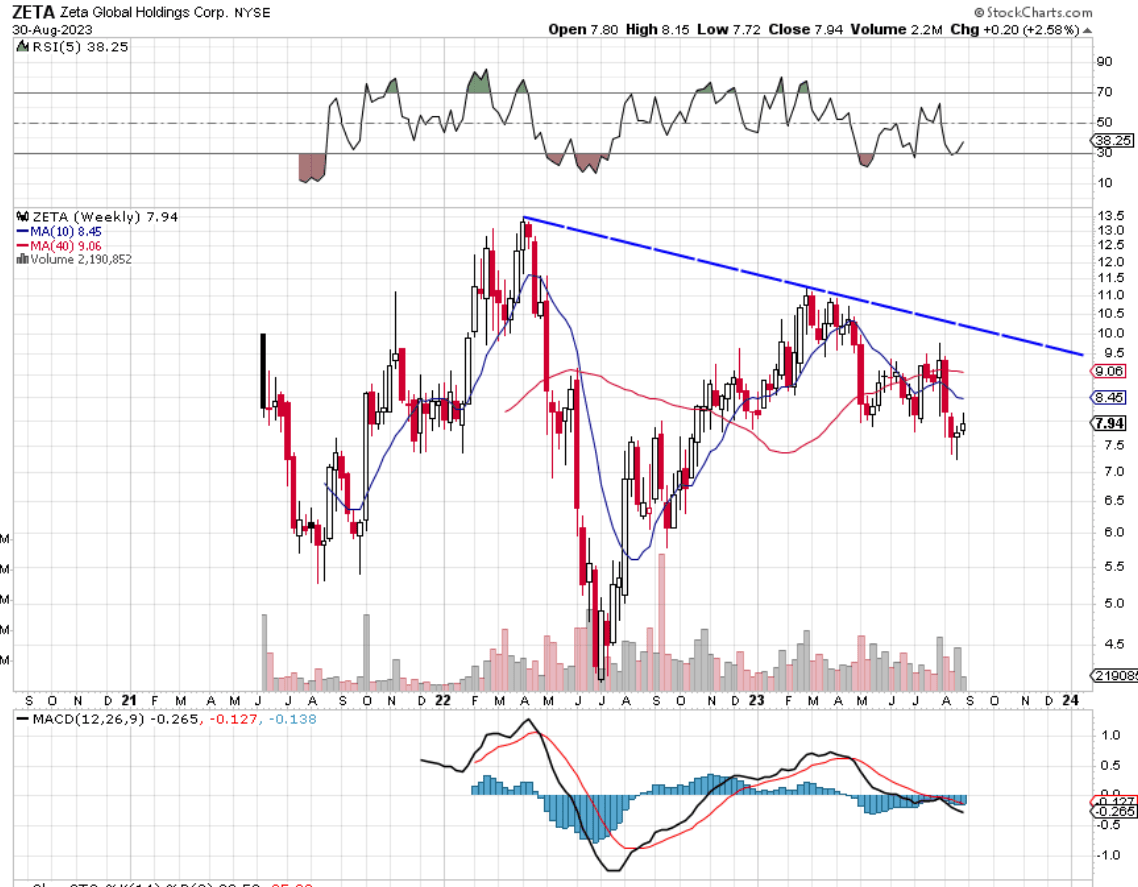Click the red -0.127 value in MACD legend
The height and width of the screenshot is (887, 1138).
point(235,719)
